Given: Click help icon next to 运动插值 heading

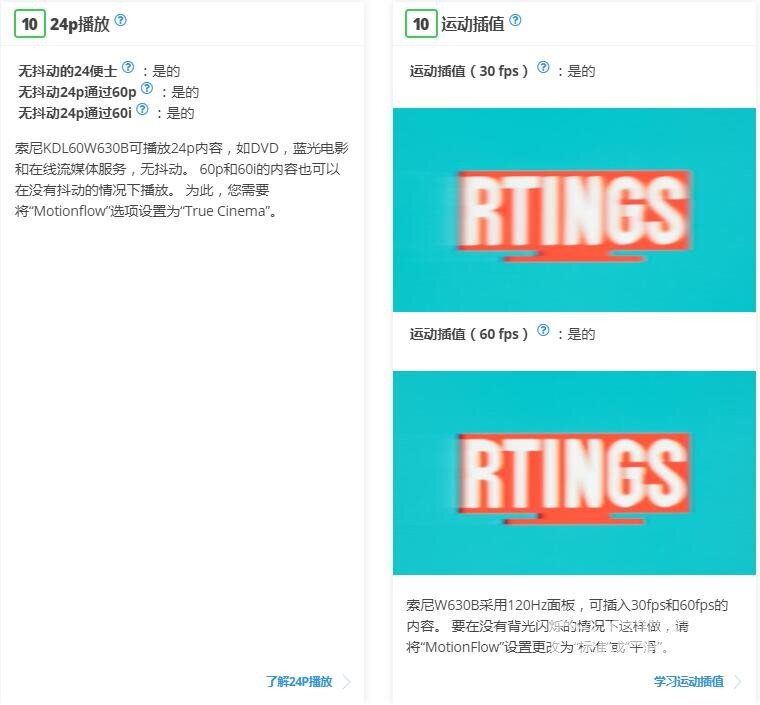Looking at the screenshot, I should coord(516,20).
